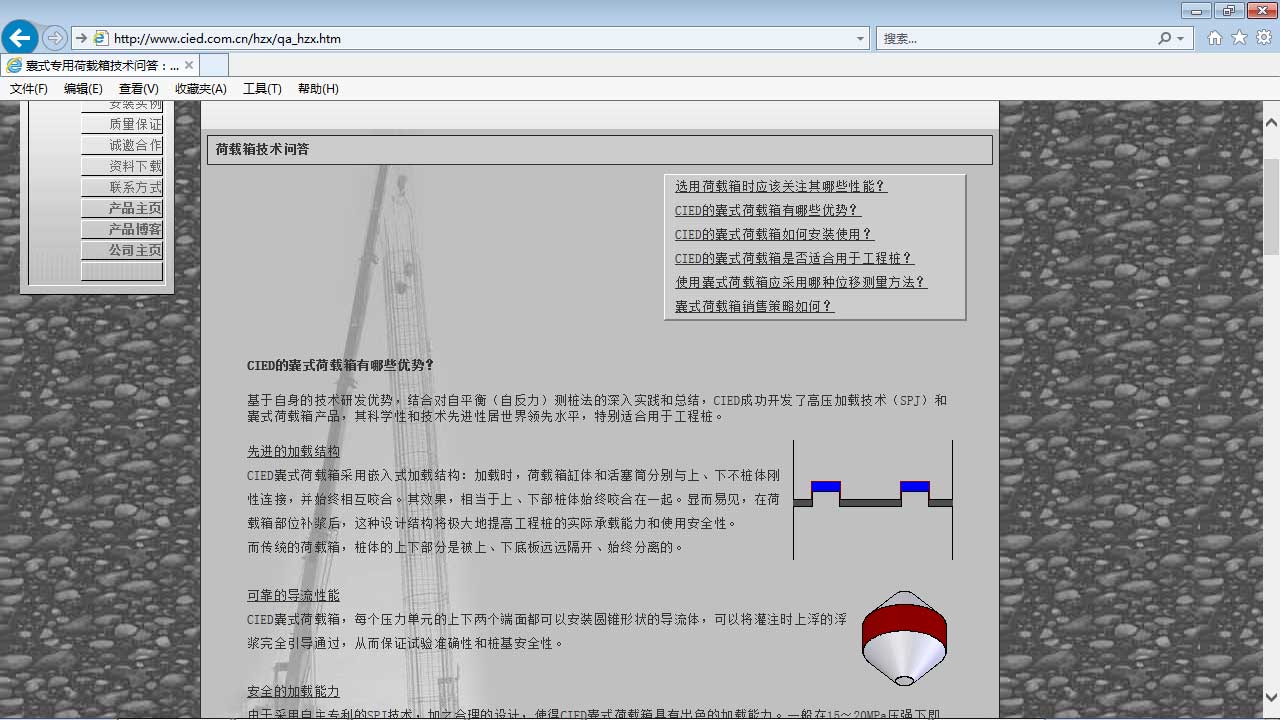
Task: Open link 选用荷载箱时应该关注其哪些性能？
Action: tap(781, 186)
